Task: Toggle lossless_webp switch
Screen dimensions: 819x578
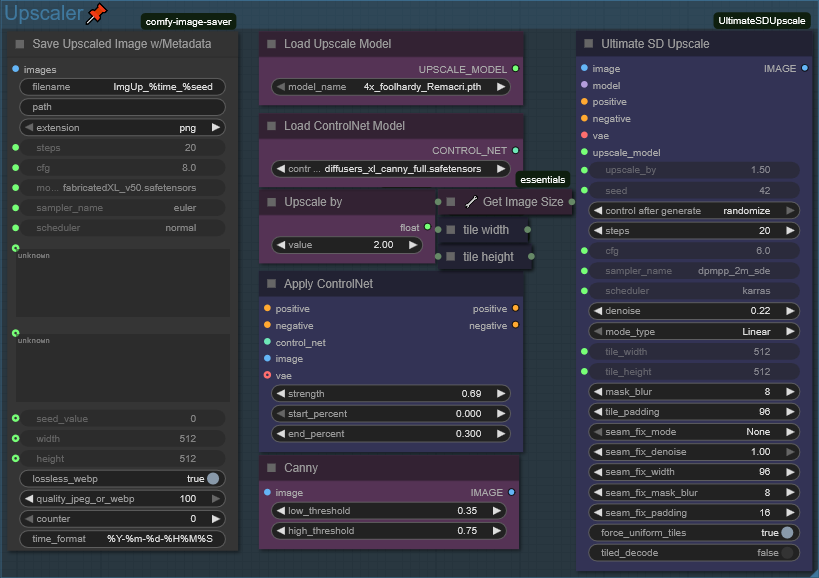Action: (213, 478)
